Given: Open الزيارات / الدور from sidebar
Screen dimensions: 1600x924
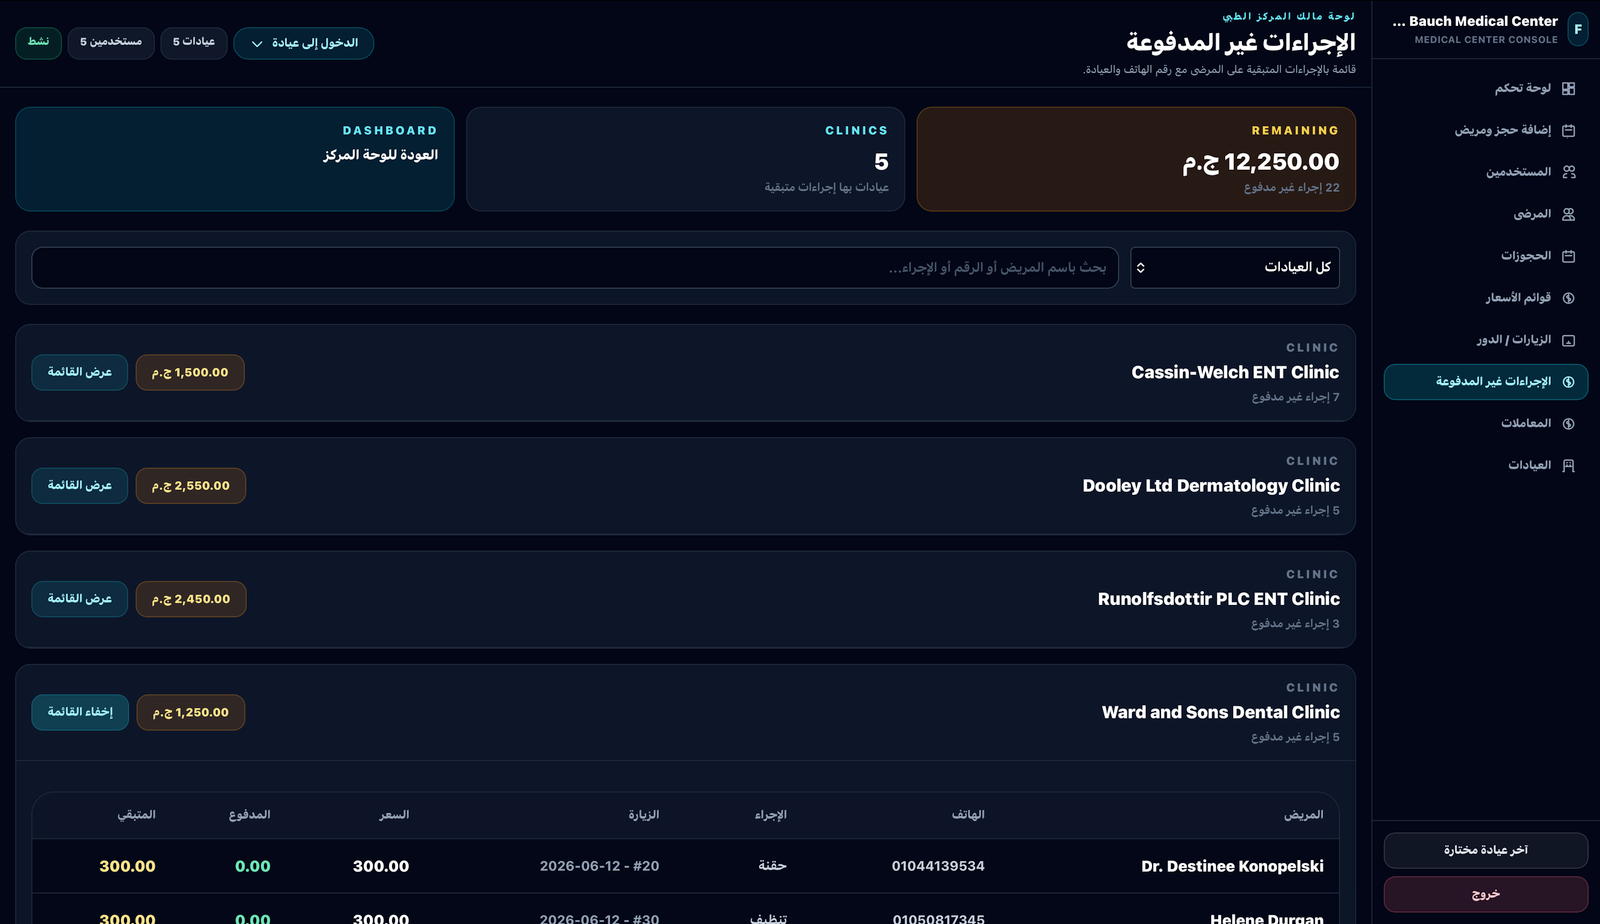Looking at the screenshot, I should tap(1486, 340).
